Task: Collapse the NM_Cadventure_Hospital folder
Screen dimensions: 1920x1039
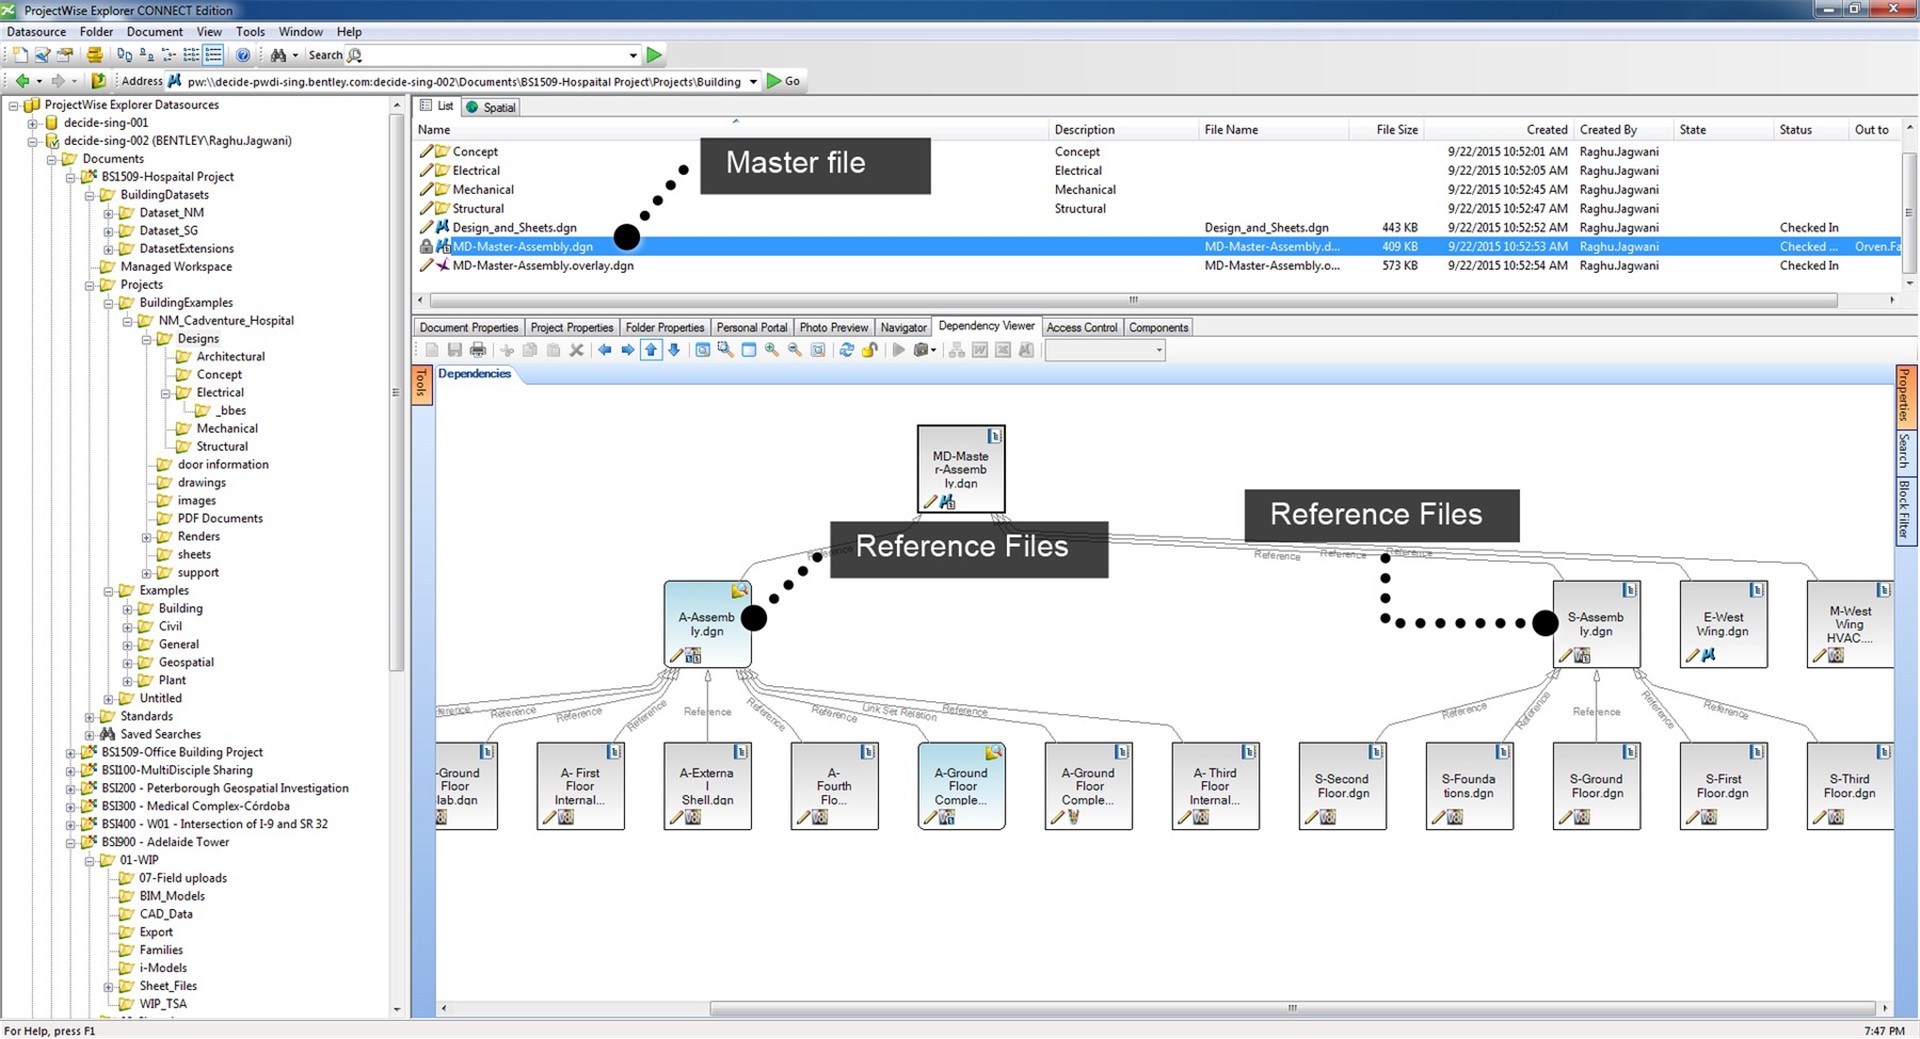Action: (x=127, y=321)
